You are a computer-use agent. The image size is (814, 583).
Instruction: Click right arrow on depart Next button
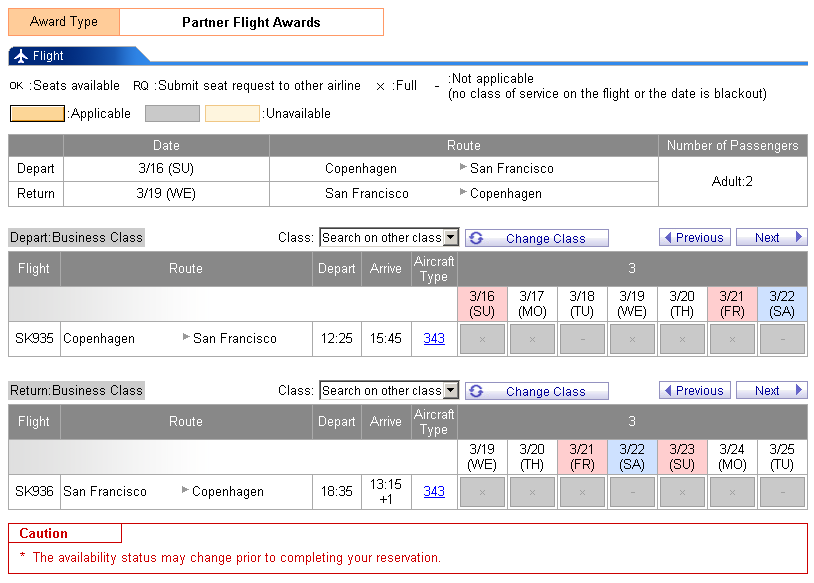click(x=798, y=238)
